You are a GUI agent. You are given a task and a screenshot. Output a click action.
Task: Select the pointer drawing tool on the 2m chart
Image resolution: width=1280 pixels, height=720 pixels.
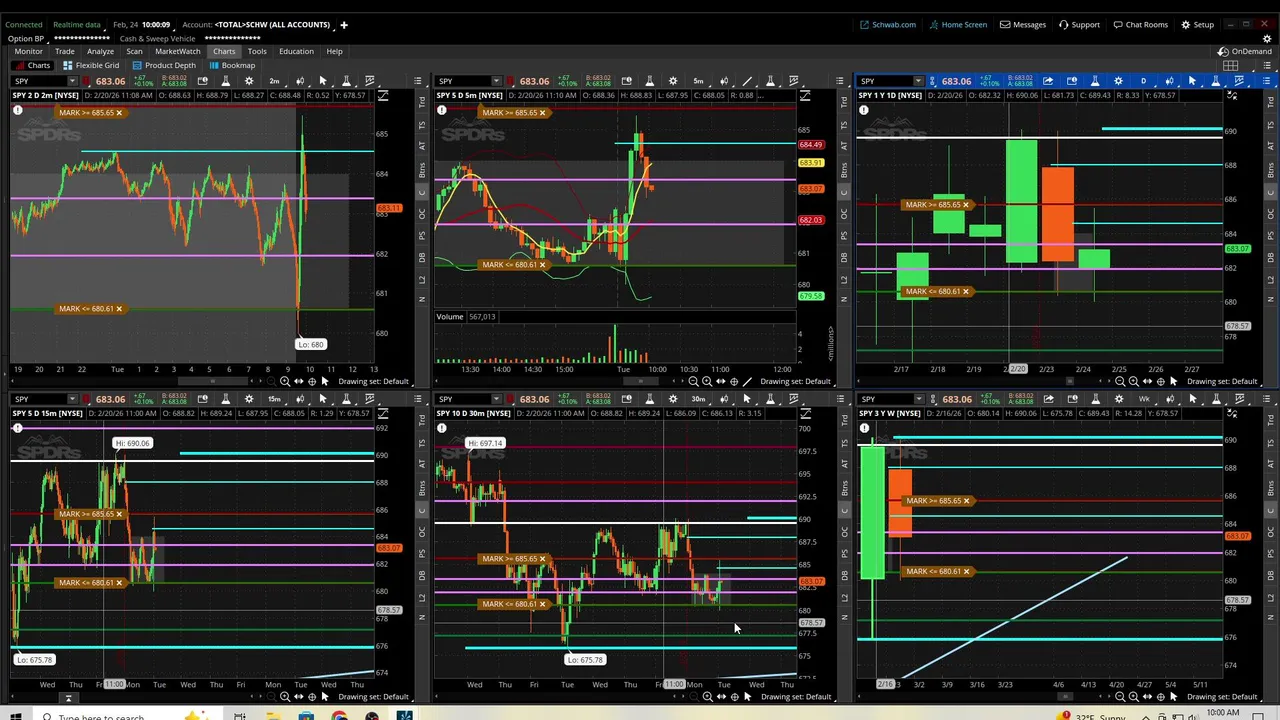click(323, 81)
